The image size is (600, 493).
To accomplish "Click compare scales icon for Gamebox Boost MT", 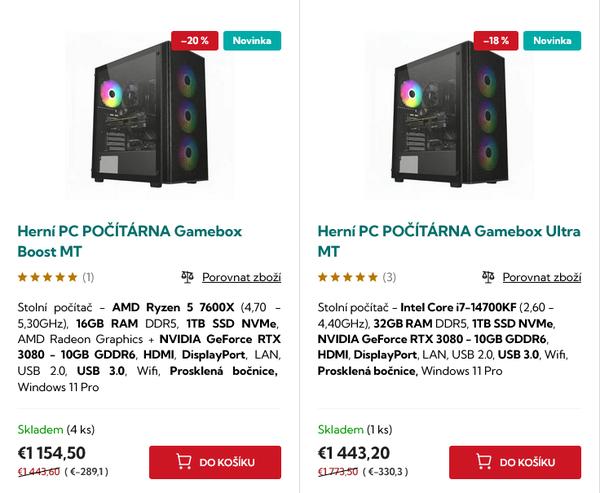I will point(187,277).
